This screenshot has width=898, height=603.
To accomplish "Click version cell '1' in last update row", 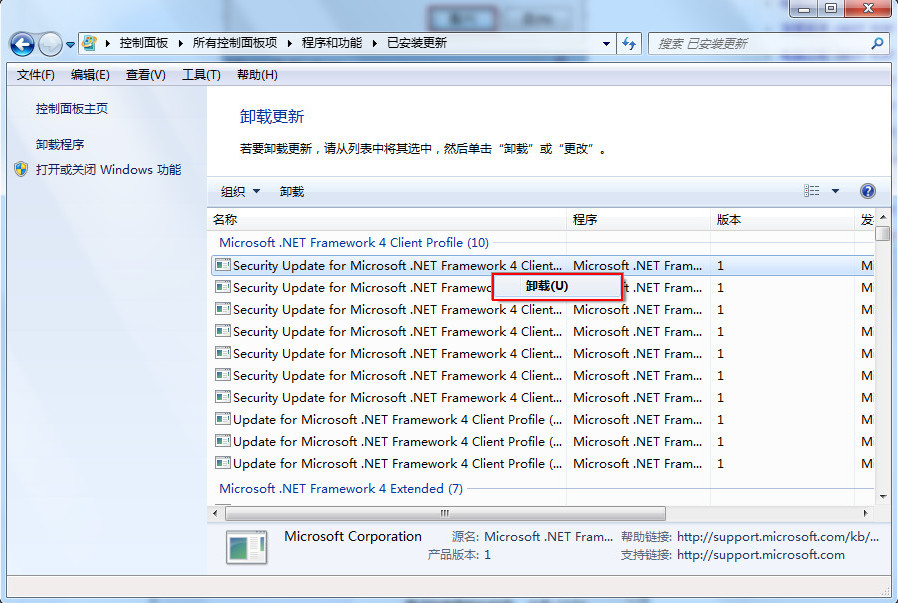I will 720,464.
